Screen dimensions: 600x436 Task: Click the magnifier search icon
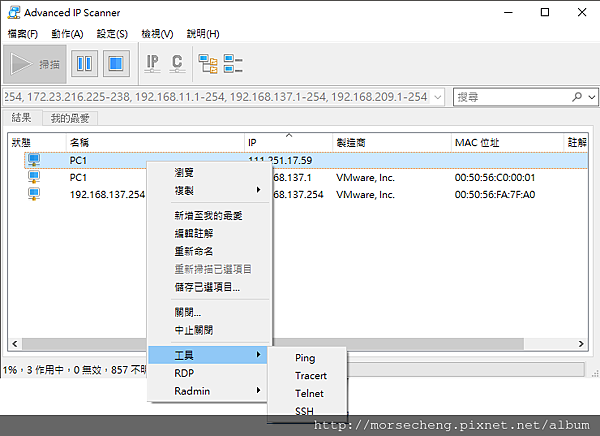pos(577,97)
